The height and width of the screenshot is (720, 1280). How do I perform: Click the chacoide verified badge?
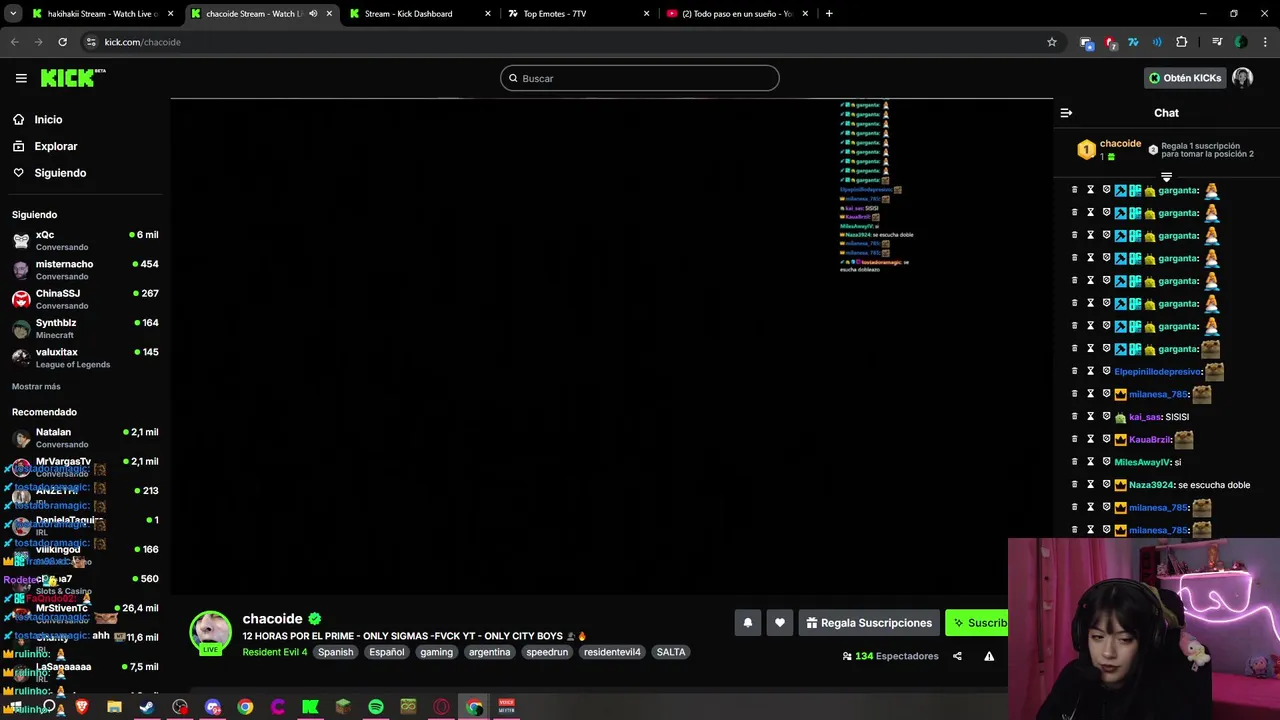314,619
